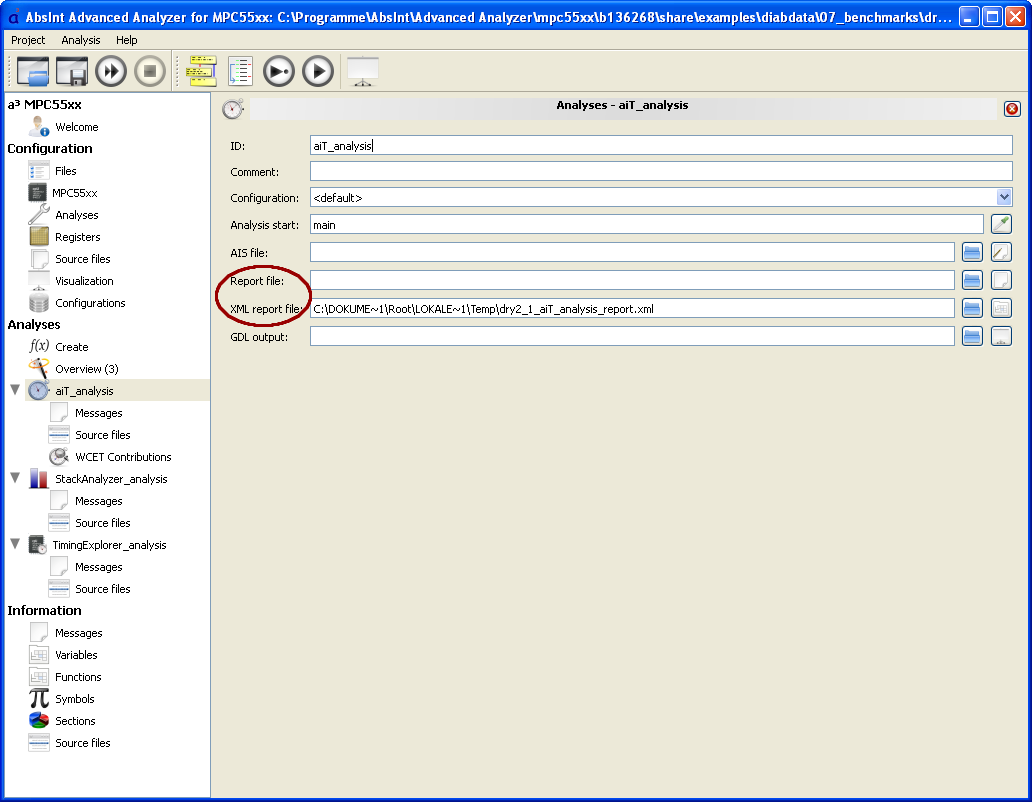Open the Configurations item
Image resolution: width=1032 pixels, height=802 pixels.
click(77, 303)
